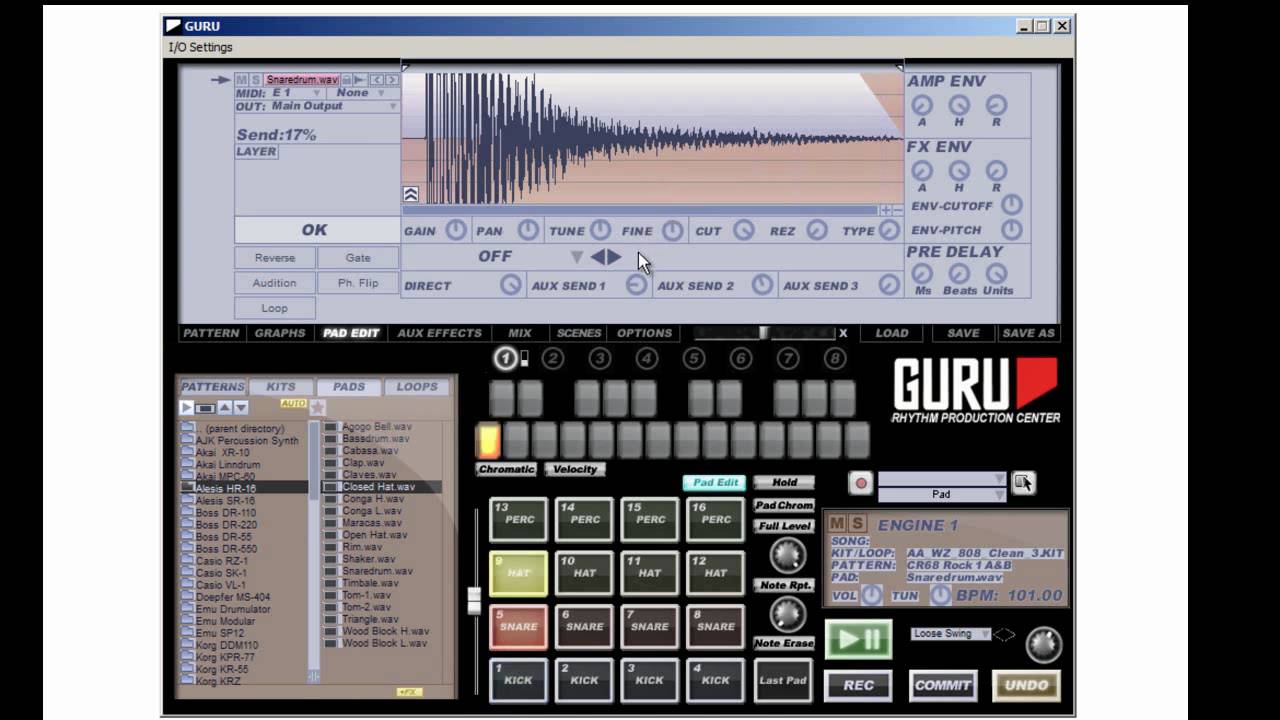Click the UNDO button
Screen dimensions: 1280x720
coord(1026,686)
